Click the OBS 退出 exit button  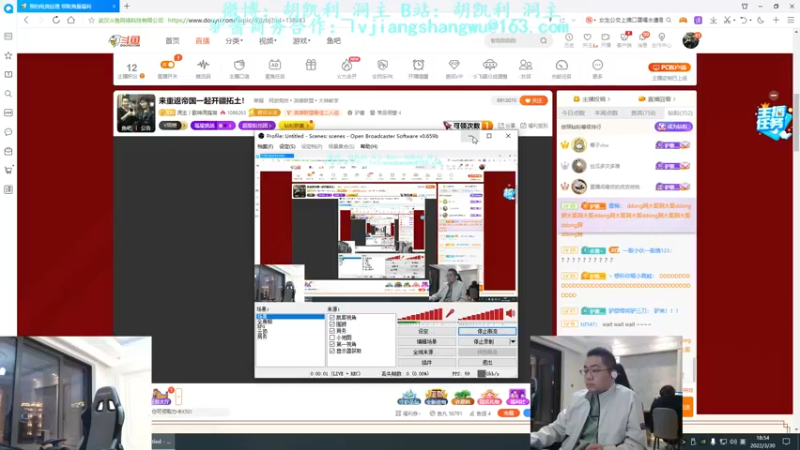point(487,362)
